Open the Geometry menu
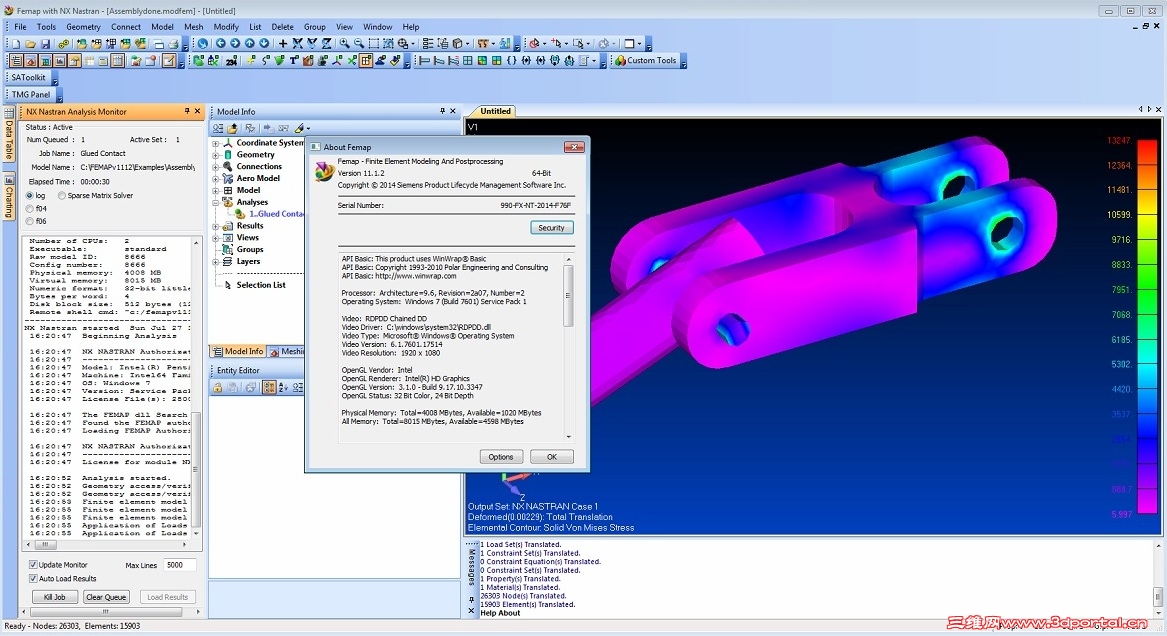 click(x=83, y=27)
